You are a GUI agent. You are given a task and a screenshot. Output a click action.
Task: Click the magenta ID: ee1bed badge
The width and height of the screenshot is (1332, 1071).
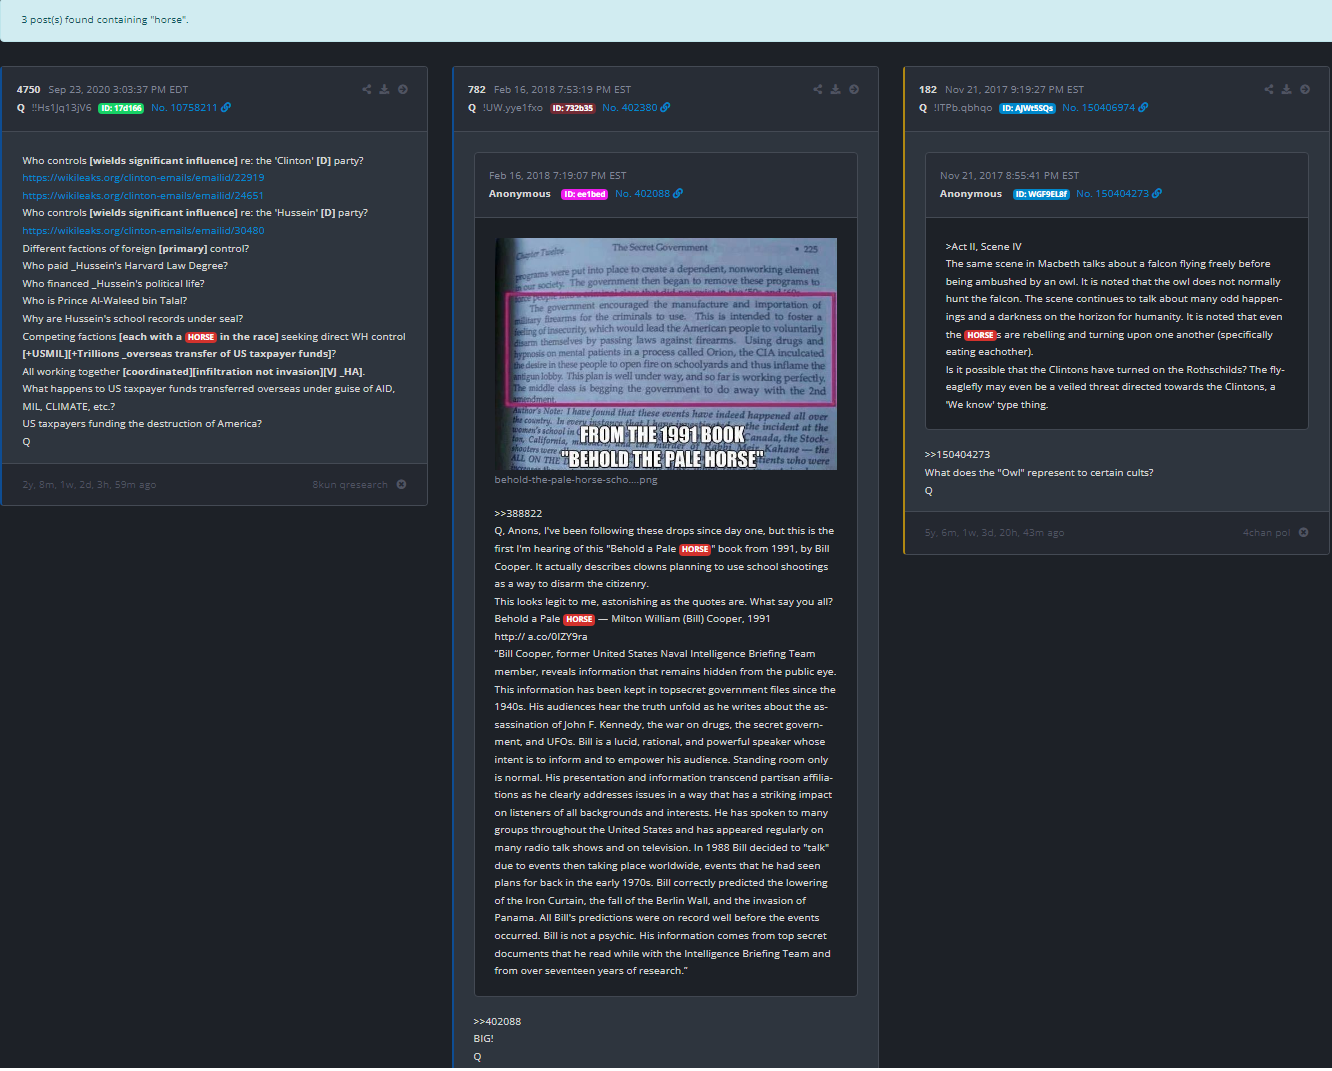(584, 194)
